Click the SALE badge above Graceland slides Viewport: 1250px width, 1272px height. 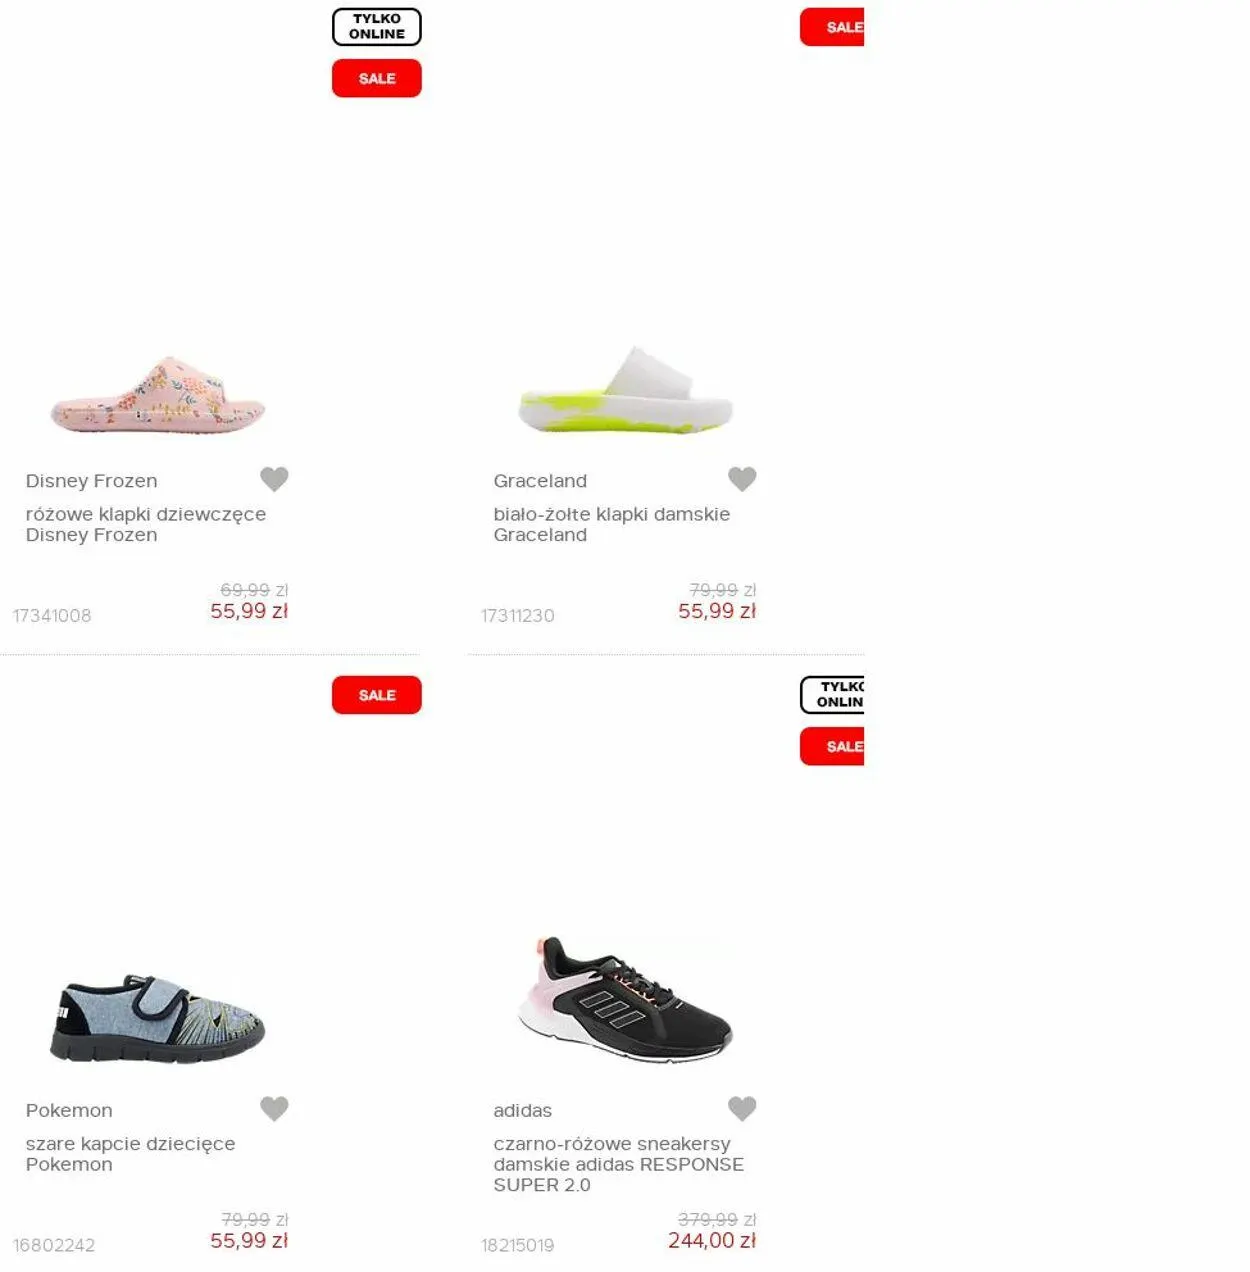click(832, 27)
